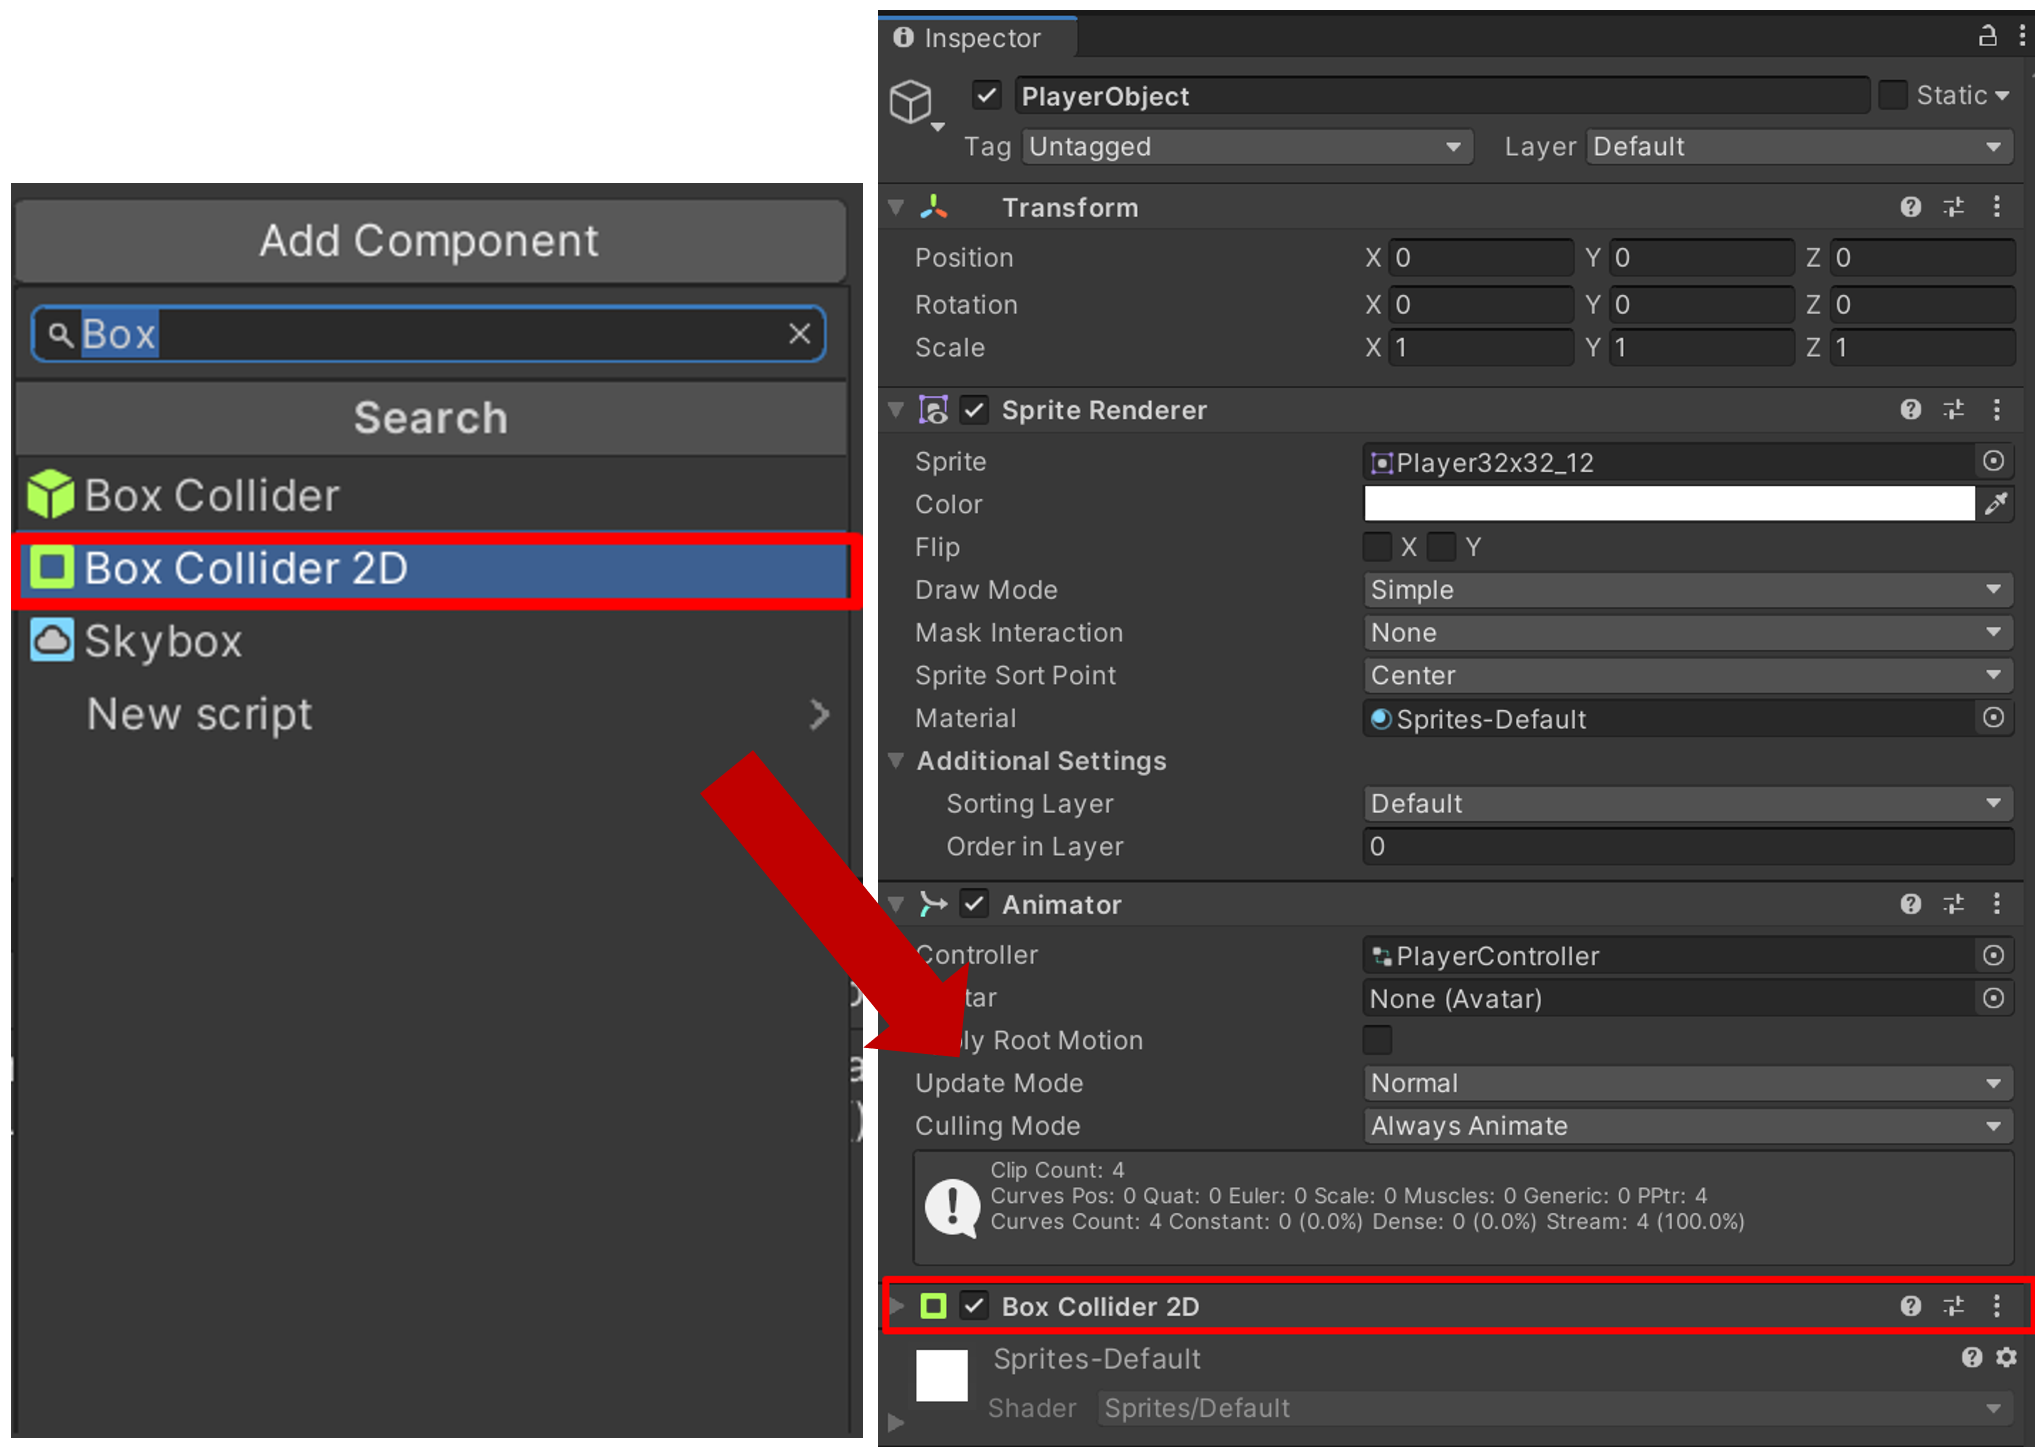Viewport: 2039px width, 1452px height.
Task: Open Sprite Renderer preset settings icon
Action: pyautogui.click(x=1953, y=410)
